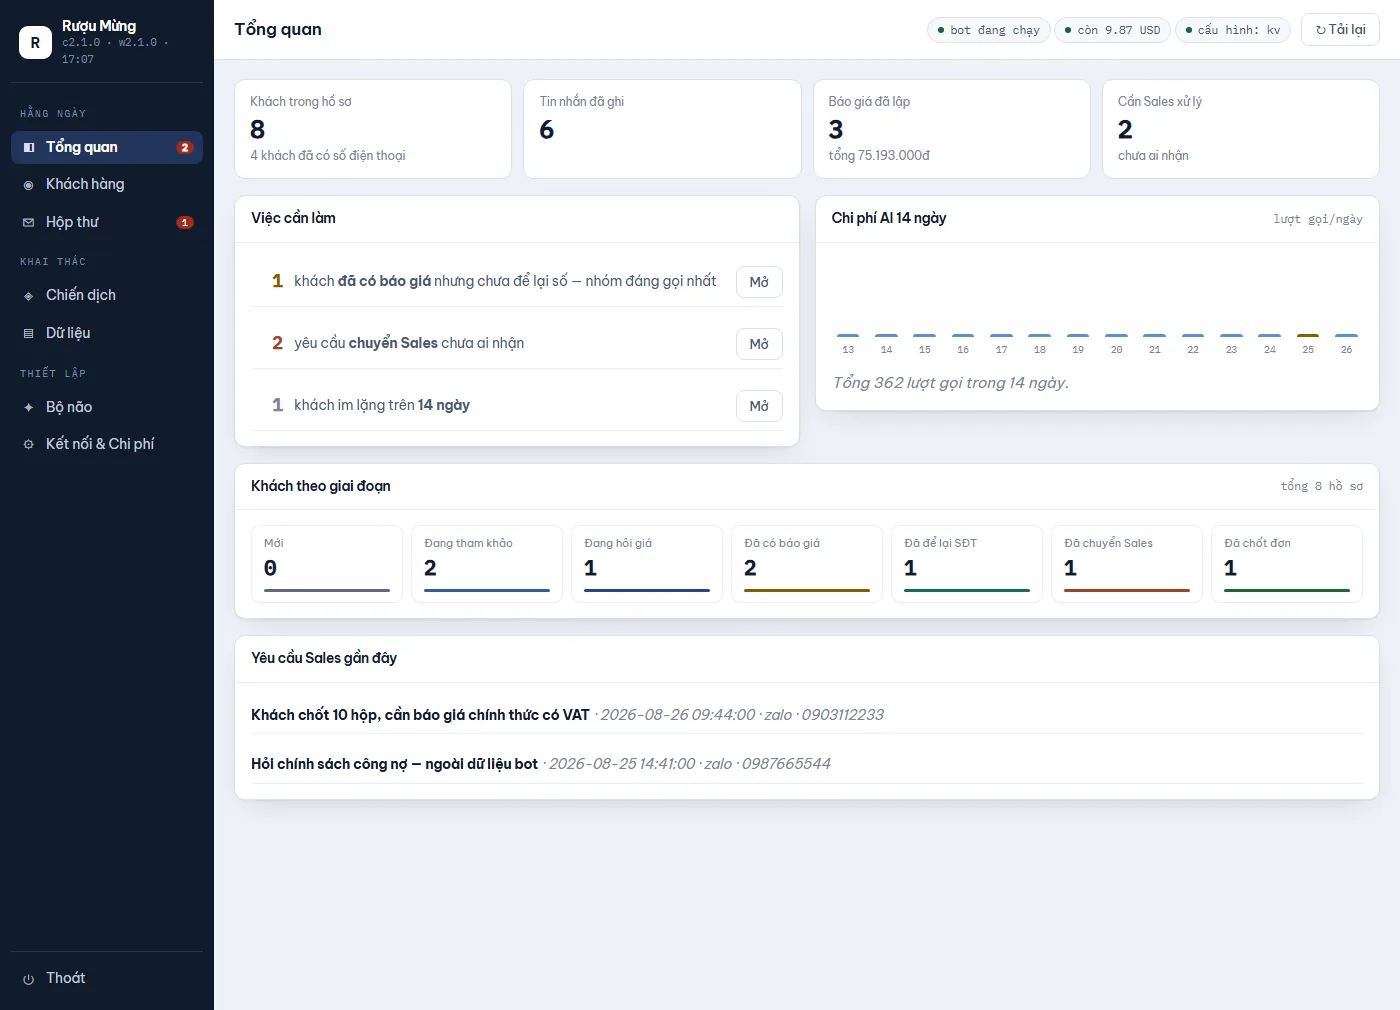Click the 'Khách theo giai đoạn' heading
Viewport: 1400px width, 1010px height.
pyautogui.click(x=321, y=486)
